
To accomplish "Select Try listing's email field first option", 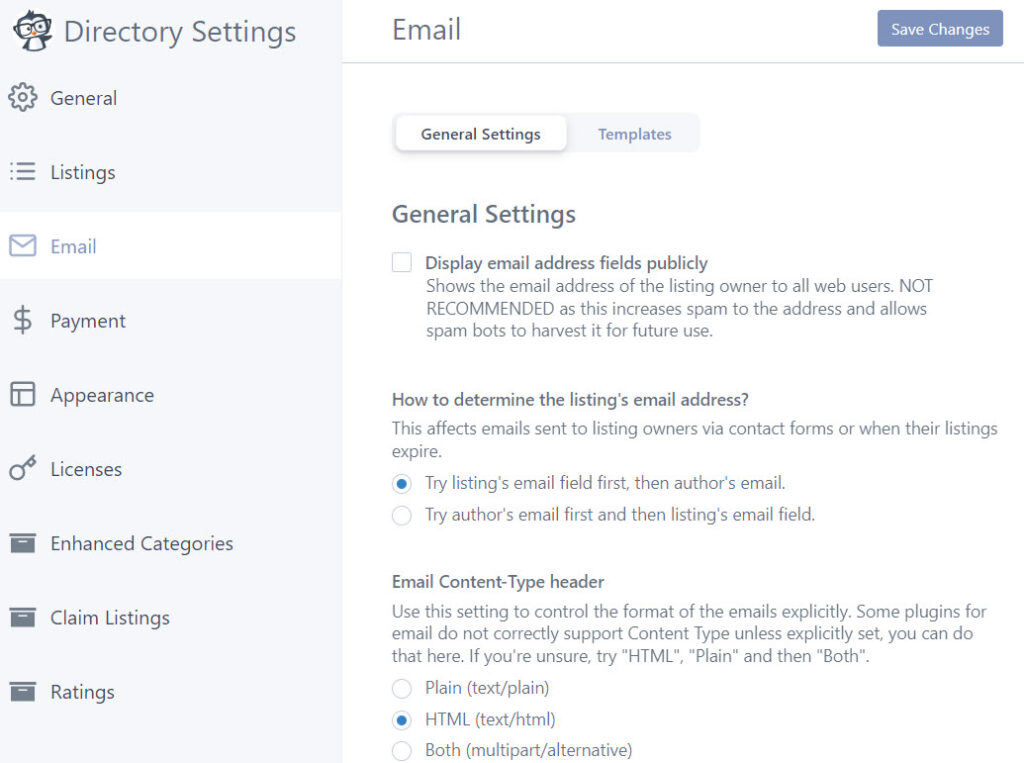I will click(402, 483).
